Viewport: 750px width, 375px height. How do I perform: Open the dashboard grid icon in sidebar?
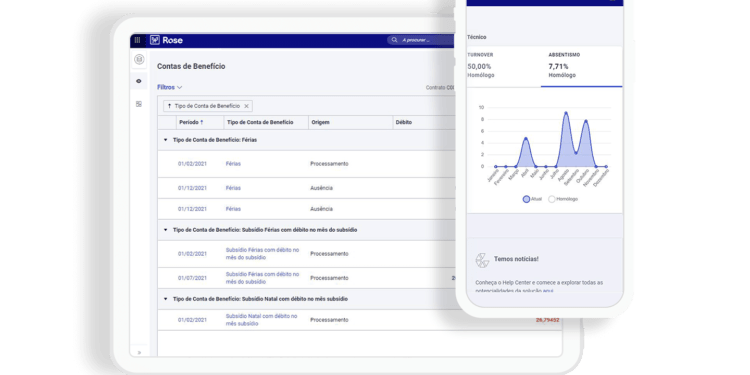click(x=139, y=104)
